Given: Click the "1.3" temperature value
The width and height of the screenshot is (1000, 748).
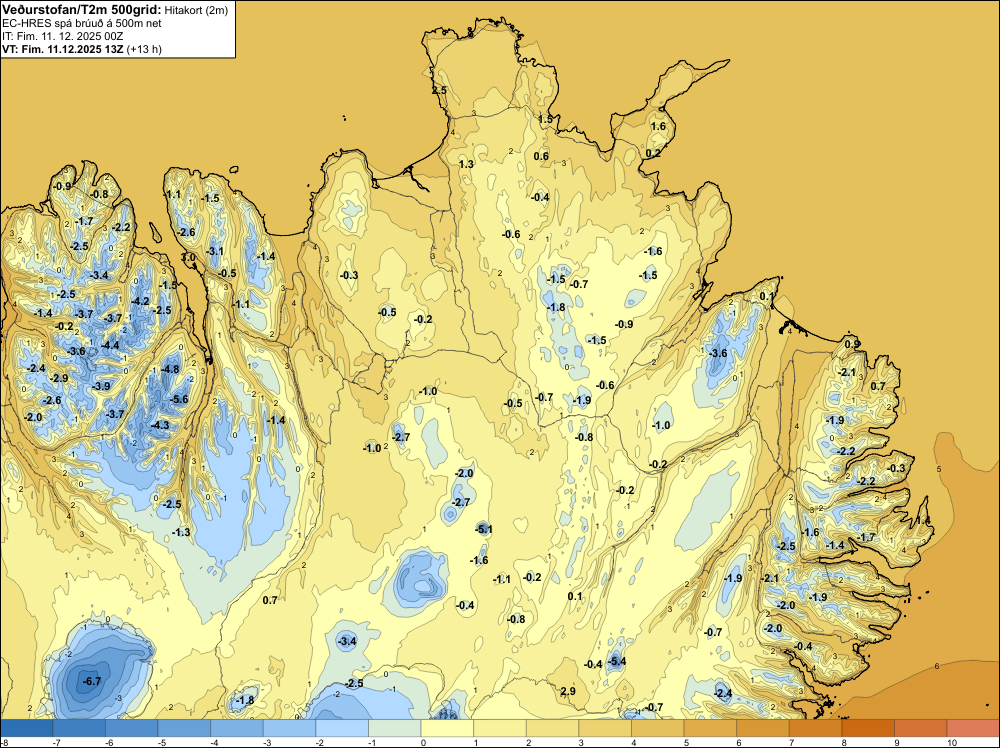Looking at the screenshot, I should pyautogui.click(x=466, y=164).
